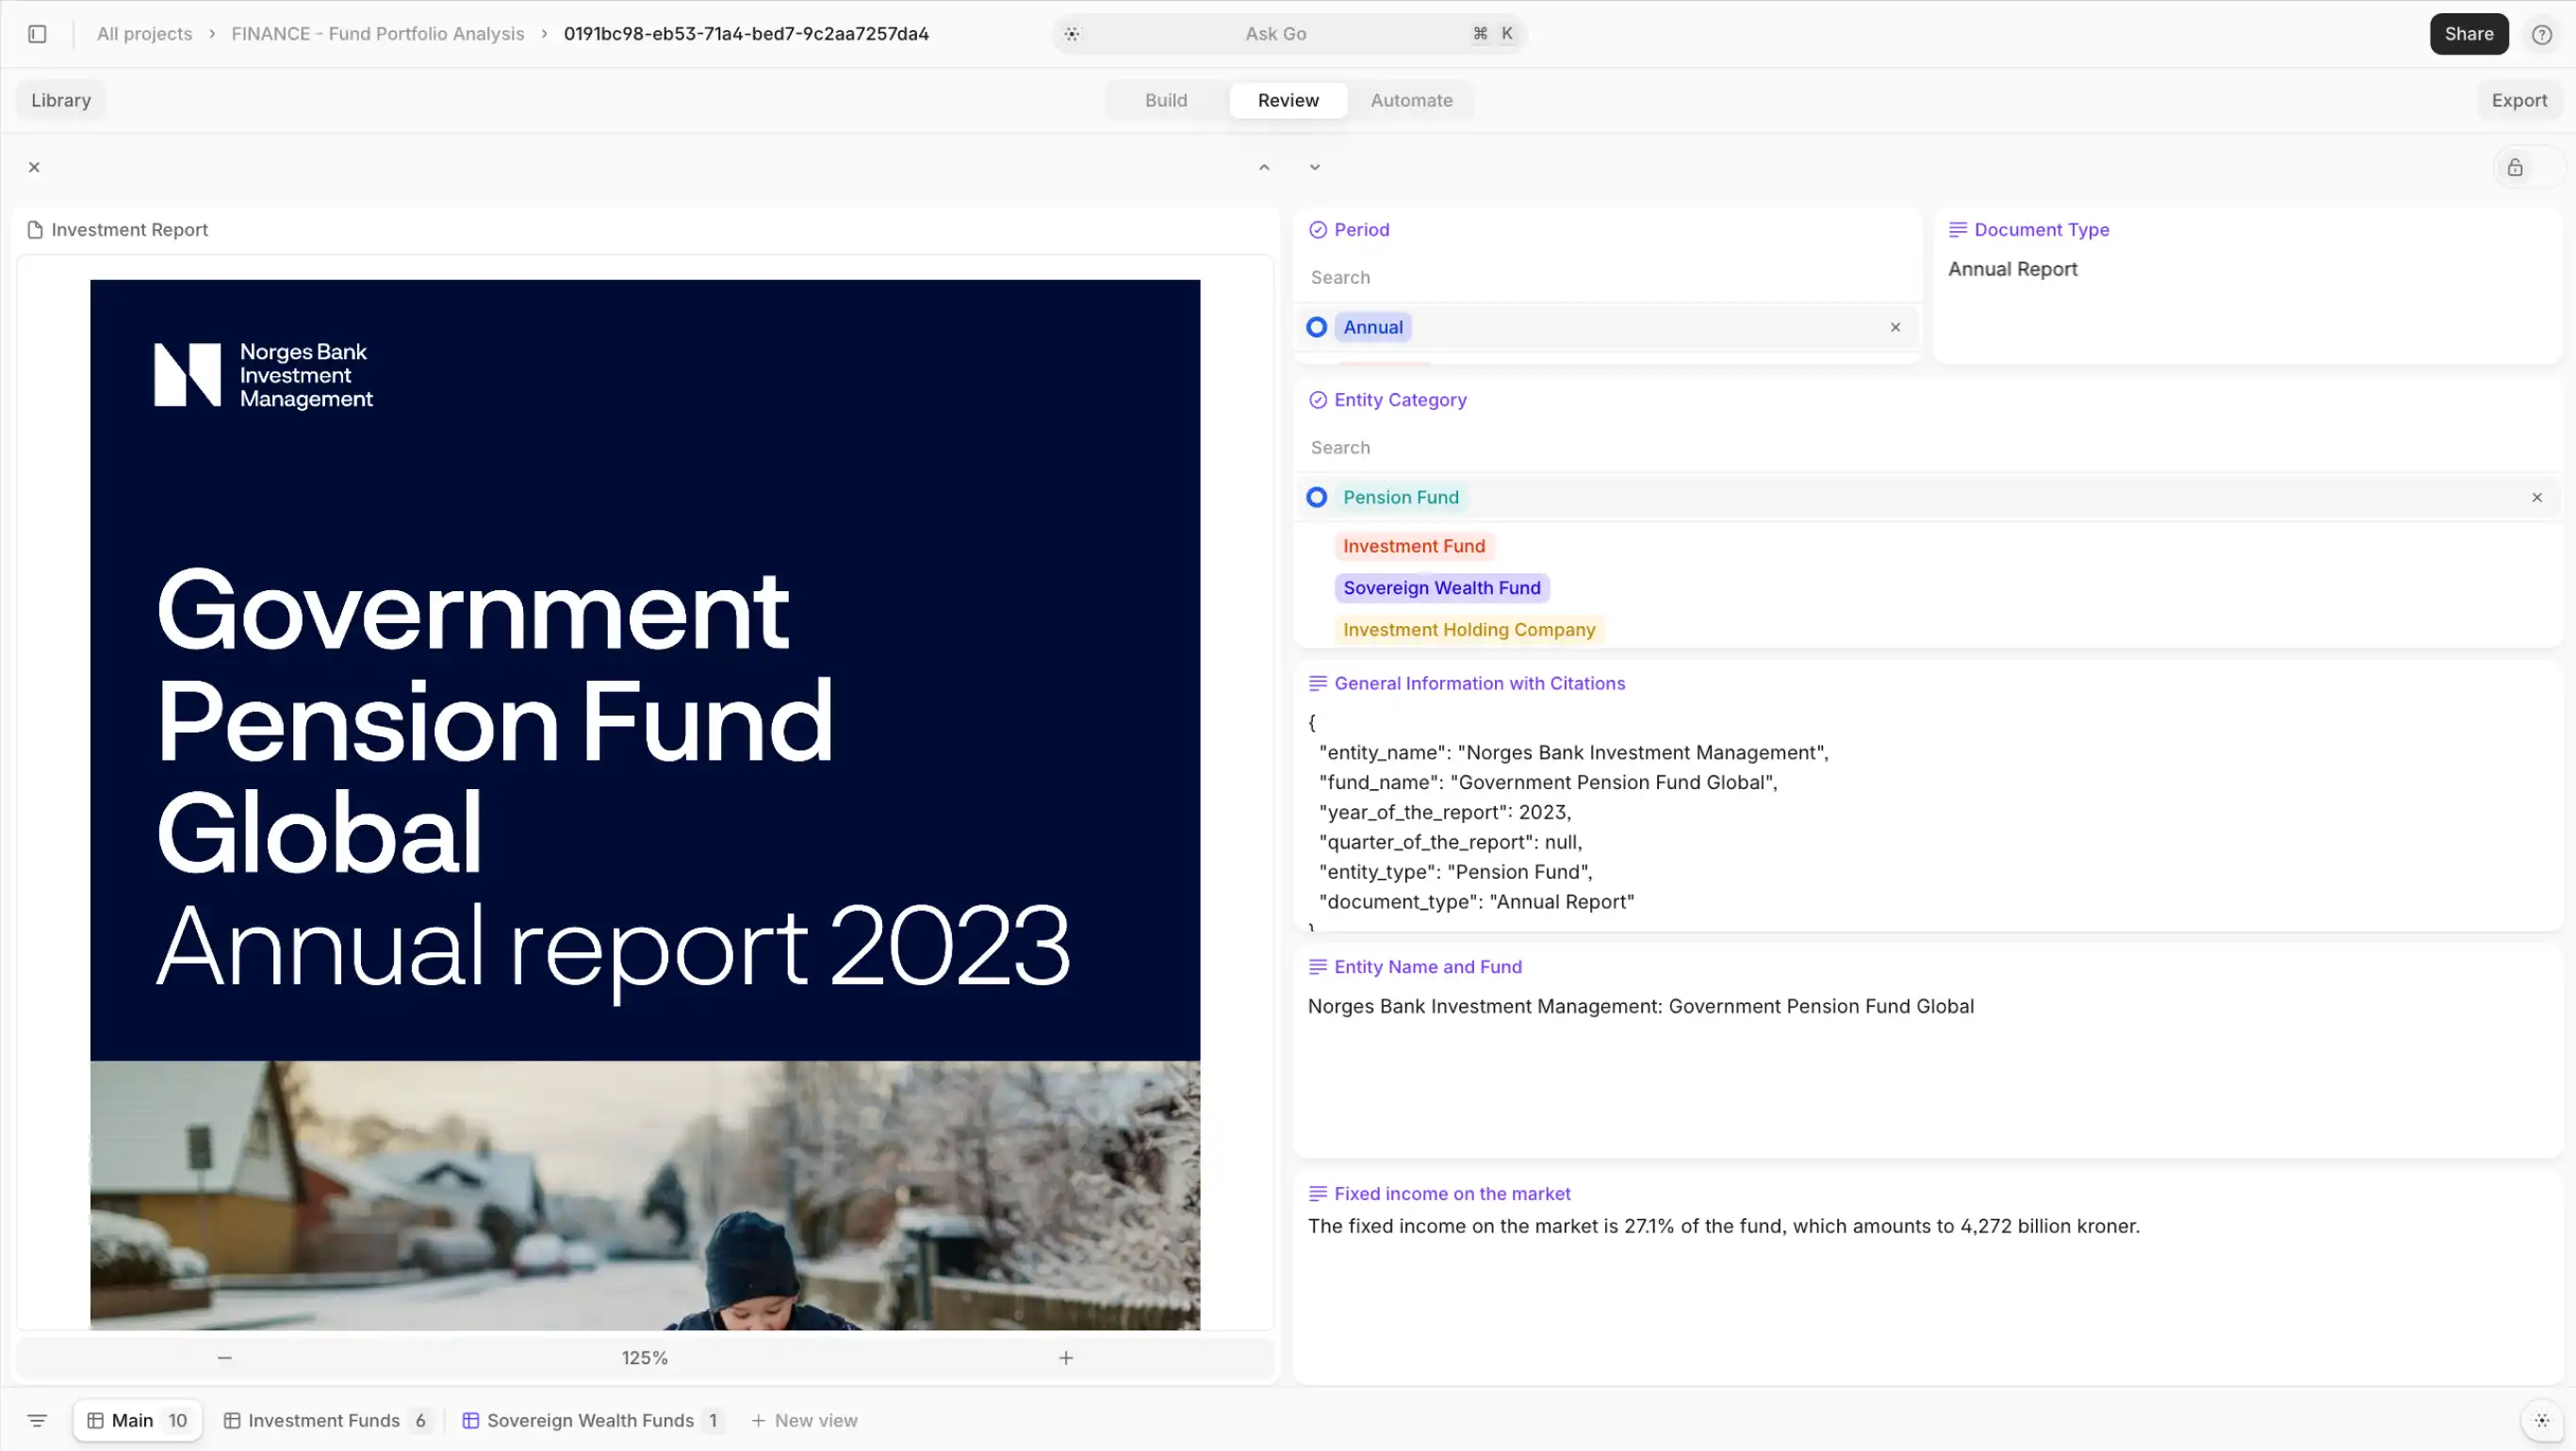The width and height of the screenshot is (2576, 1451).
Task: Click the Annual Report document type value
Action: pyautogui.click(x=2012, y=270)
